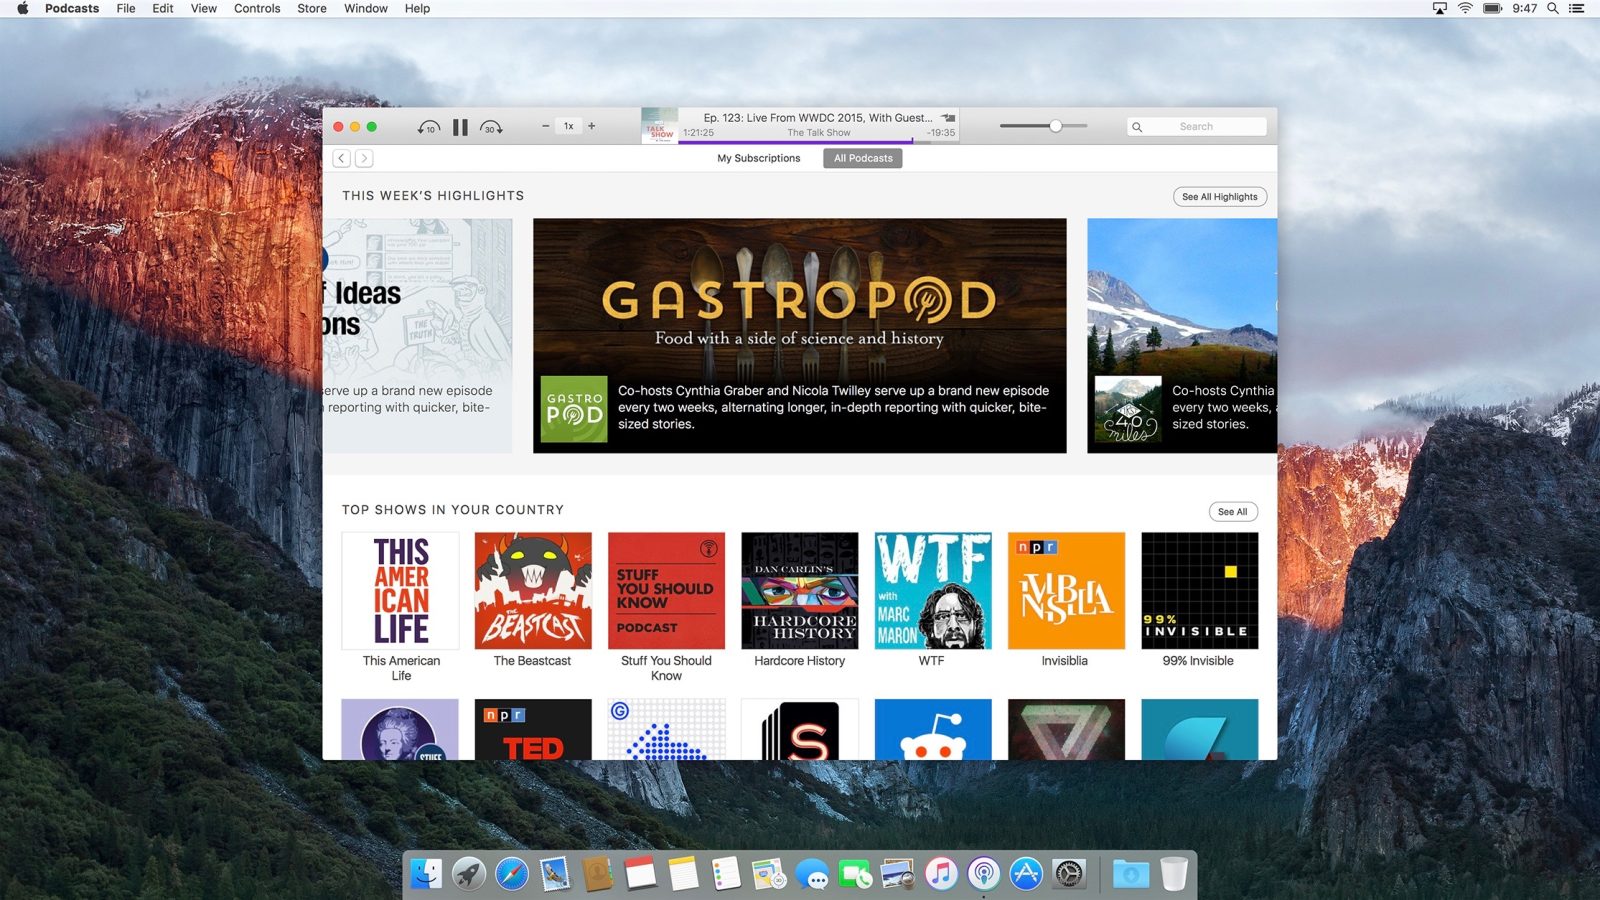Viewport: 1600px width, 900px height.
Task: Select the All Podcasts tab
Action: pos(862,158)
